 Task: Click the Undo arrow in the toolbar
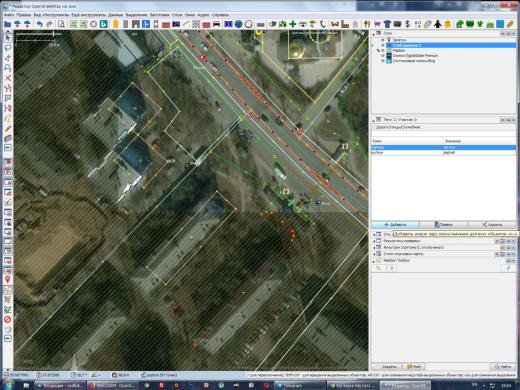point(40,24)
